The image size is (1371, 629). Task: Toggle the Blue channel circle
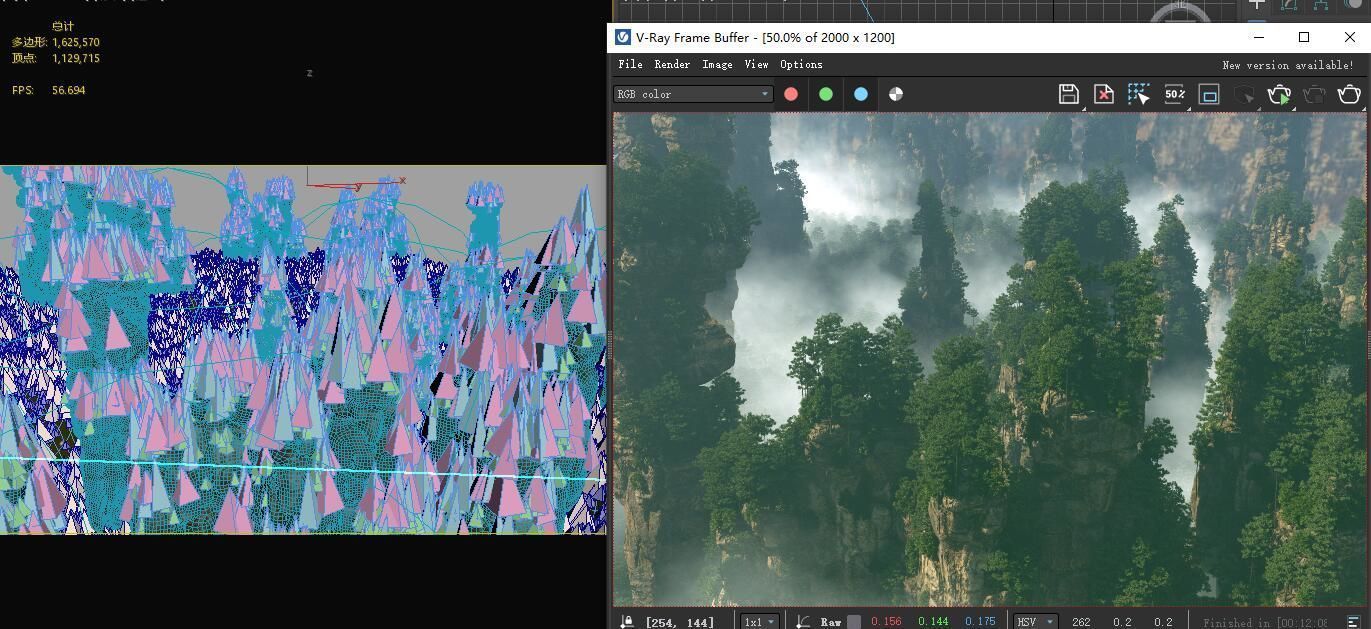[x=861, y=94]
